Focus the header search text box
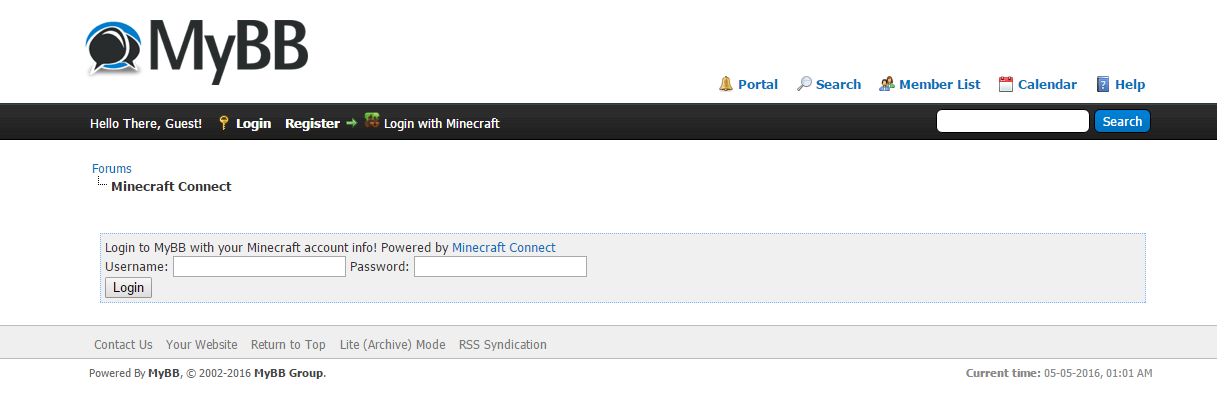Screen dimensions: 1217x398 tap(1012, 121)
